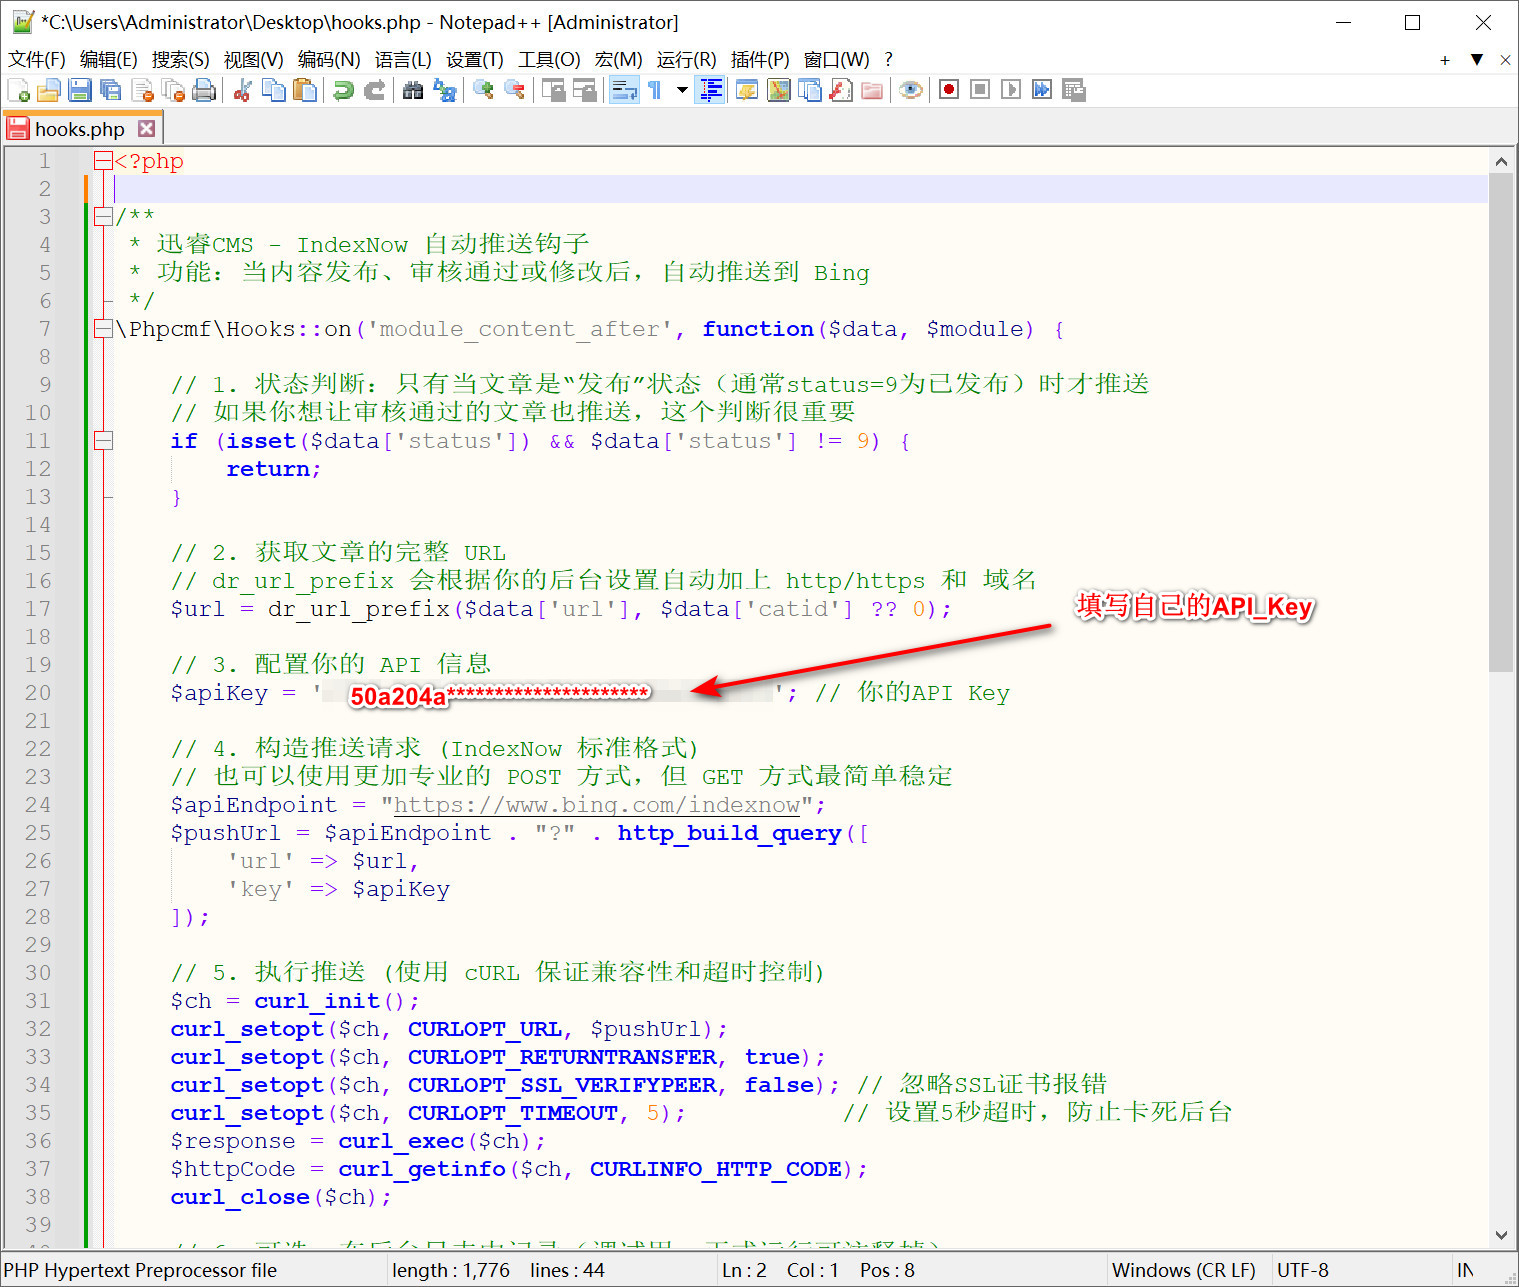
Task: Collapse the fold marker at line 7
Action: point(103,329)
